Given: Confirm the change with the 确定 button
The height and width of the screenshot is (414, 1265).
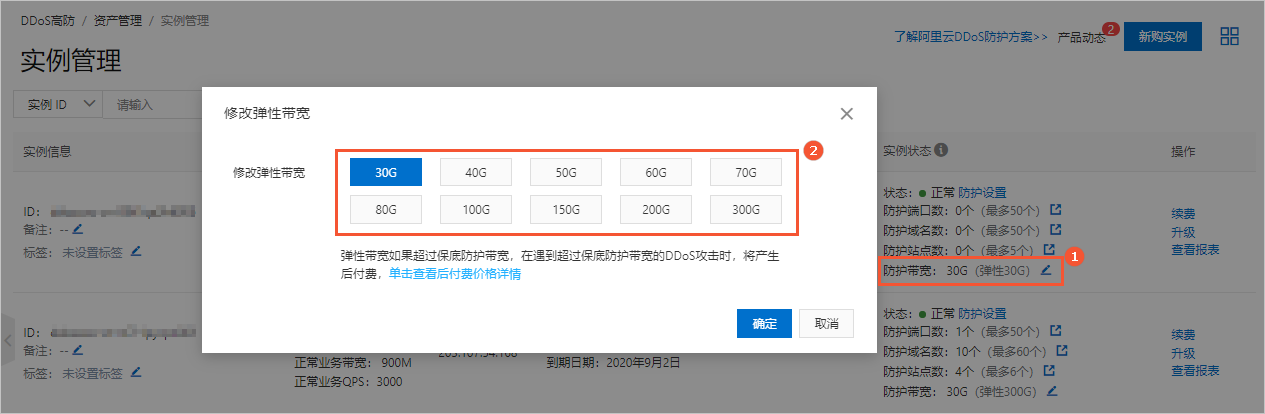Looking at the screenshot, I should point(764,324).
